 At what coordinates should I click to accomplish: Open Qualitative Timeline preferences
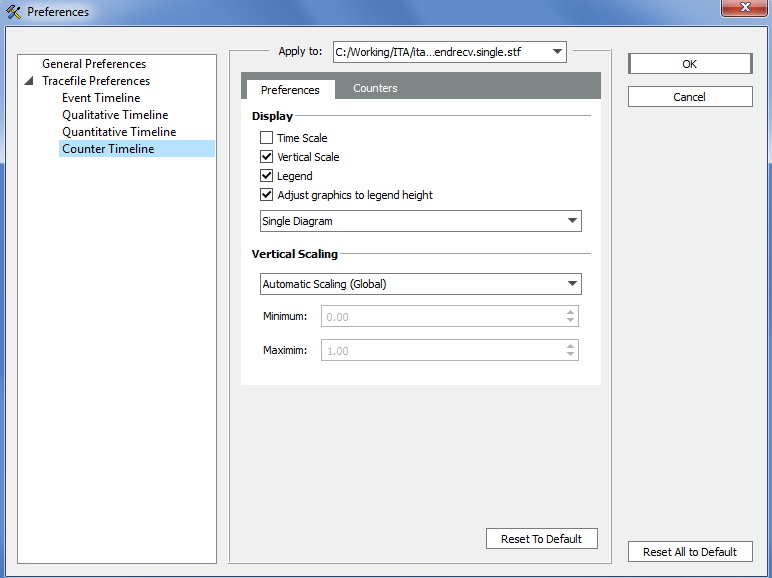115,115
